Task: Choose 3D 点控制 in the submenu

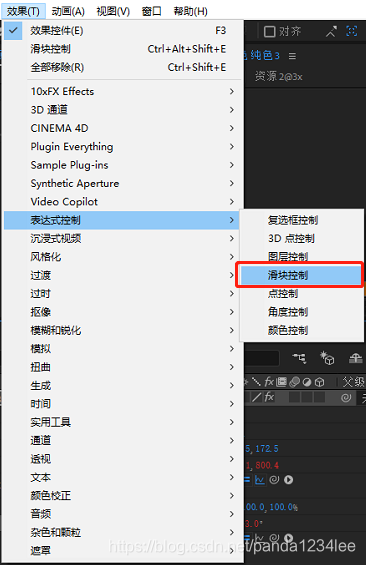Action: click(x=302, y=239)
